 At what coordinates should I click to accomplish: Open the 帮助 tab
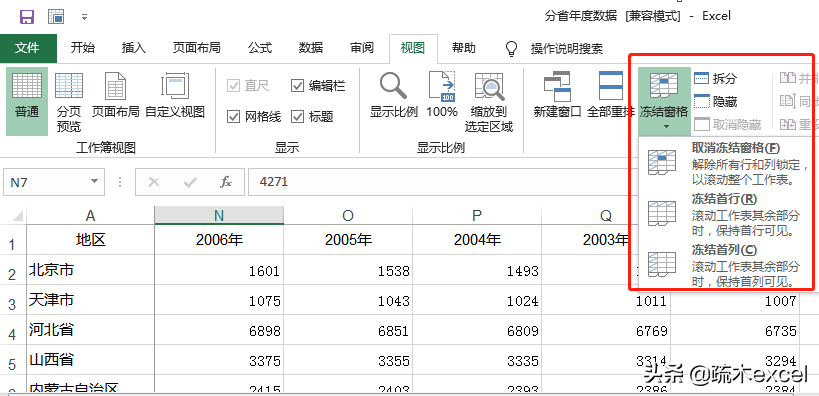(x=463, y=49)
